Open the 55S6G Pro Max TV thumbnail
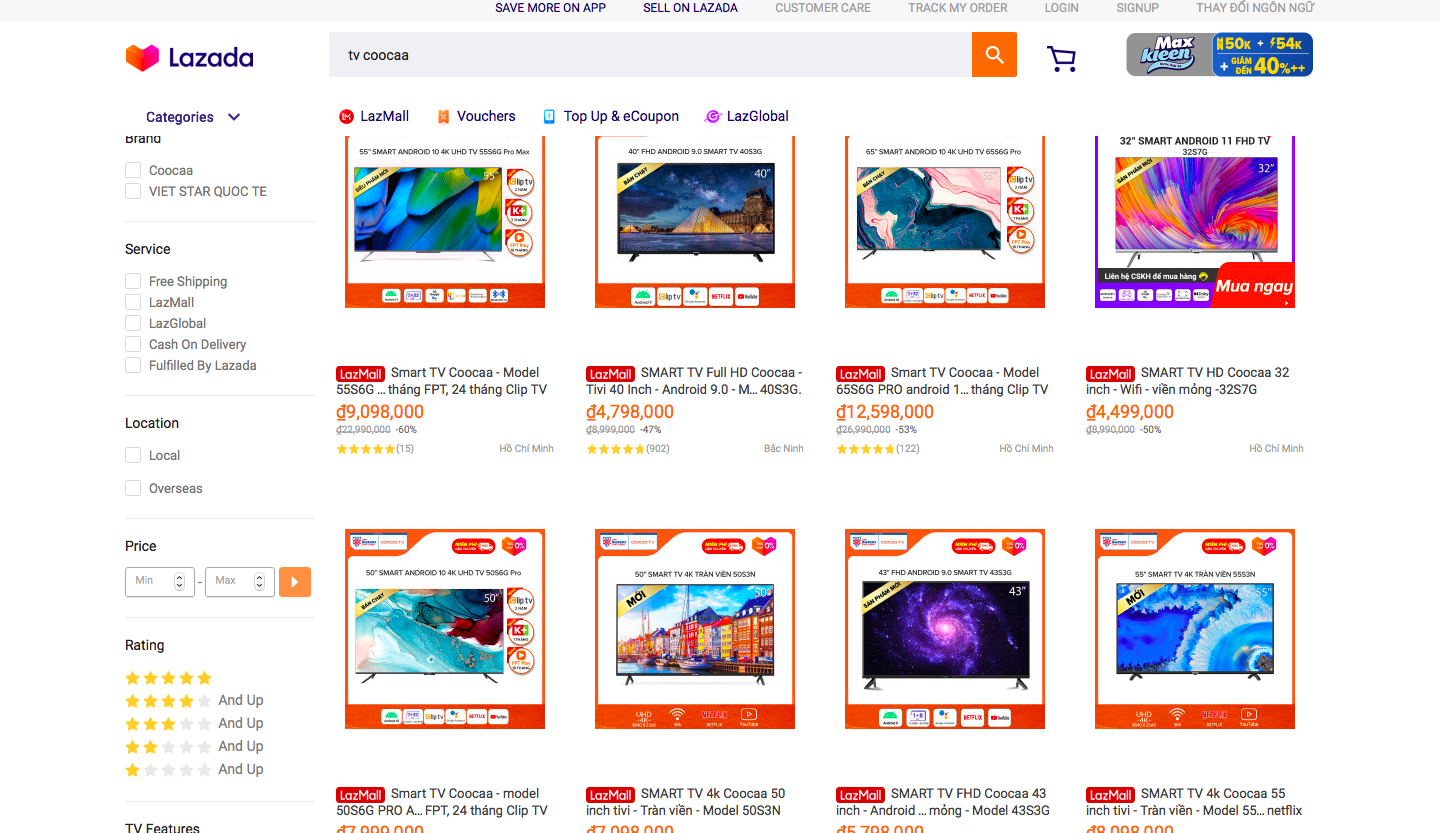The height and width of the screenshot is (833, 1440). (x=445, y=222)
